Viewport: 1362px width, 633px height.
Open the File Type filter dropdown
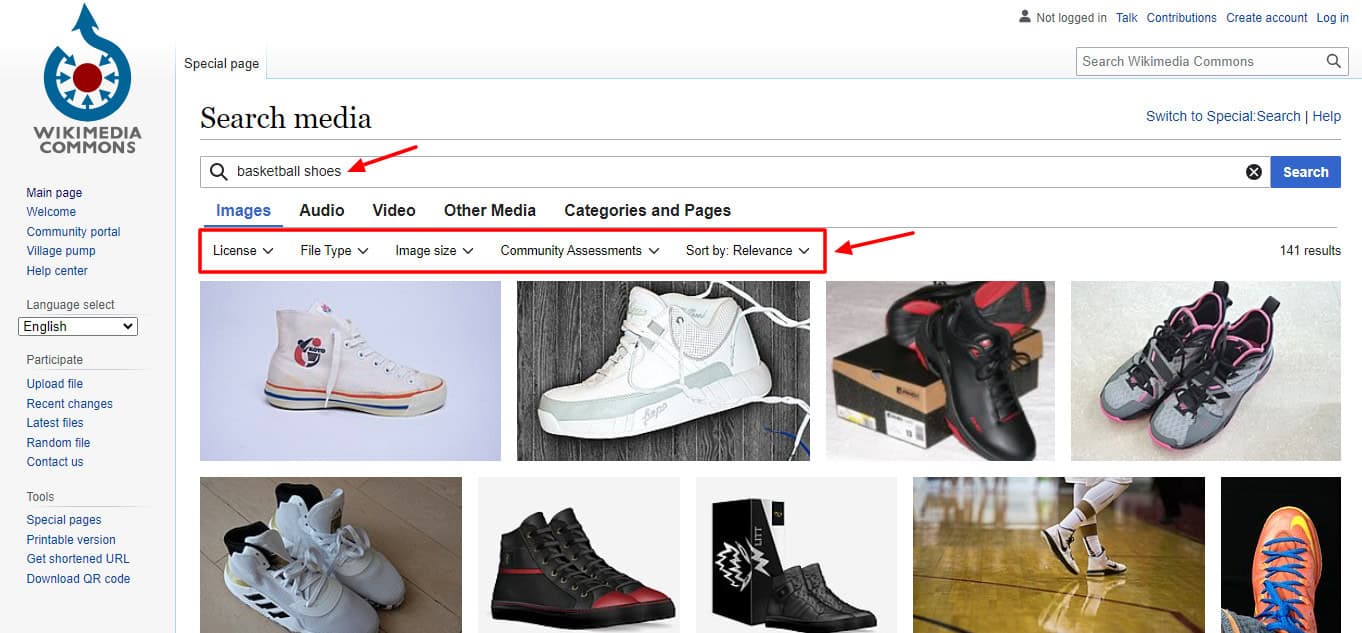pyautogui.click(x=334, y=251)
